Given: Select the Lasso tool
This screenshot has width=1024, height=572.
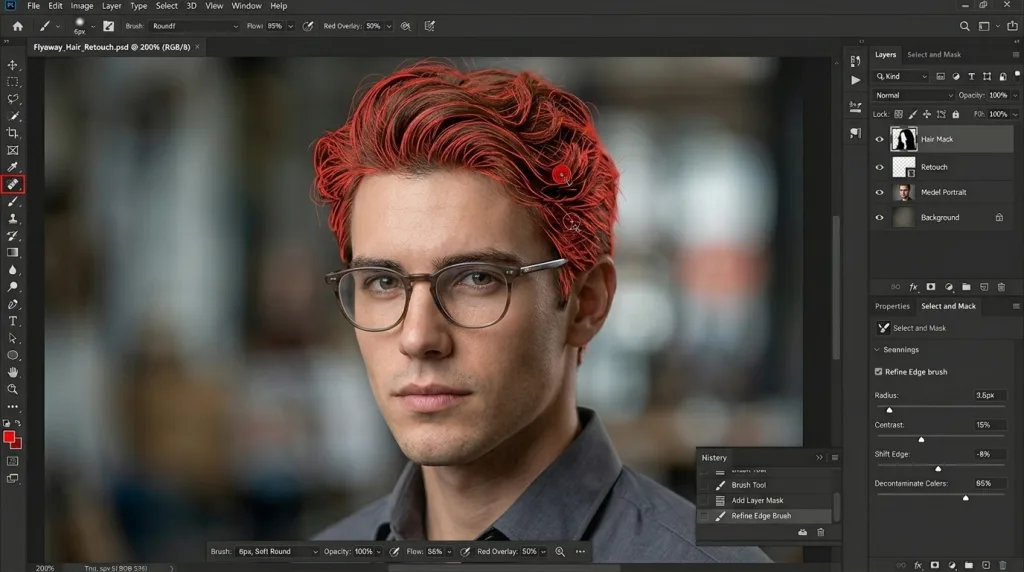Looking at the screenshot, I should pyautogui.click(x=12, y=99).
